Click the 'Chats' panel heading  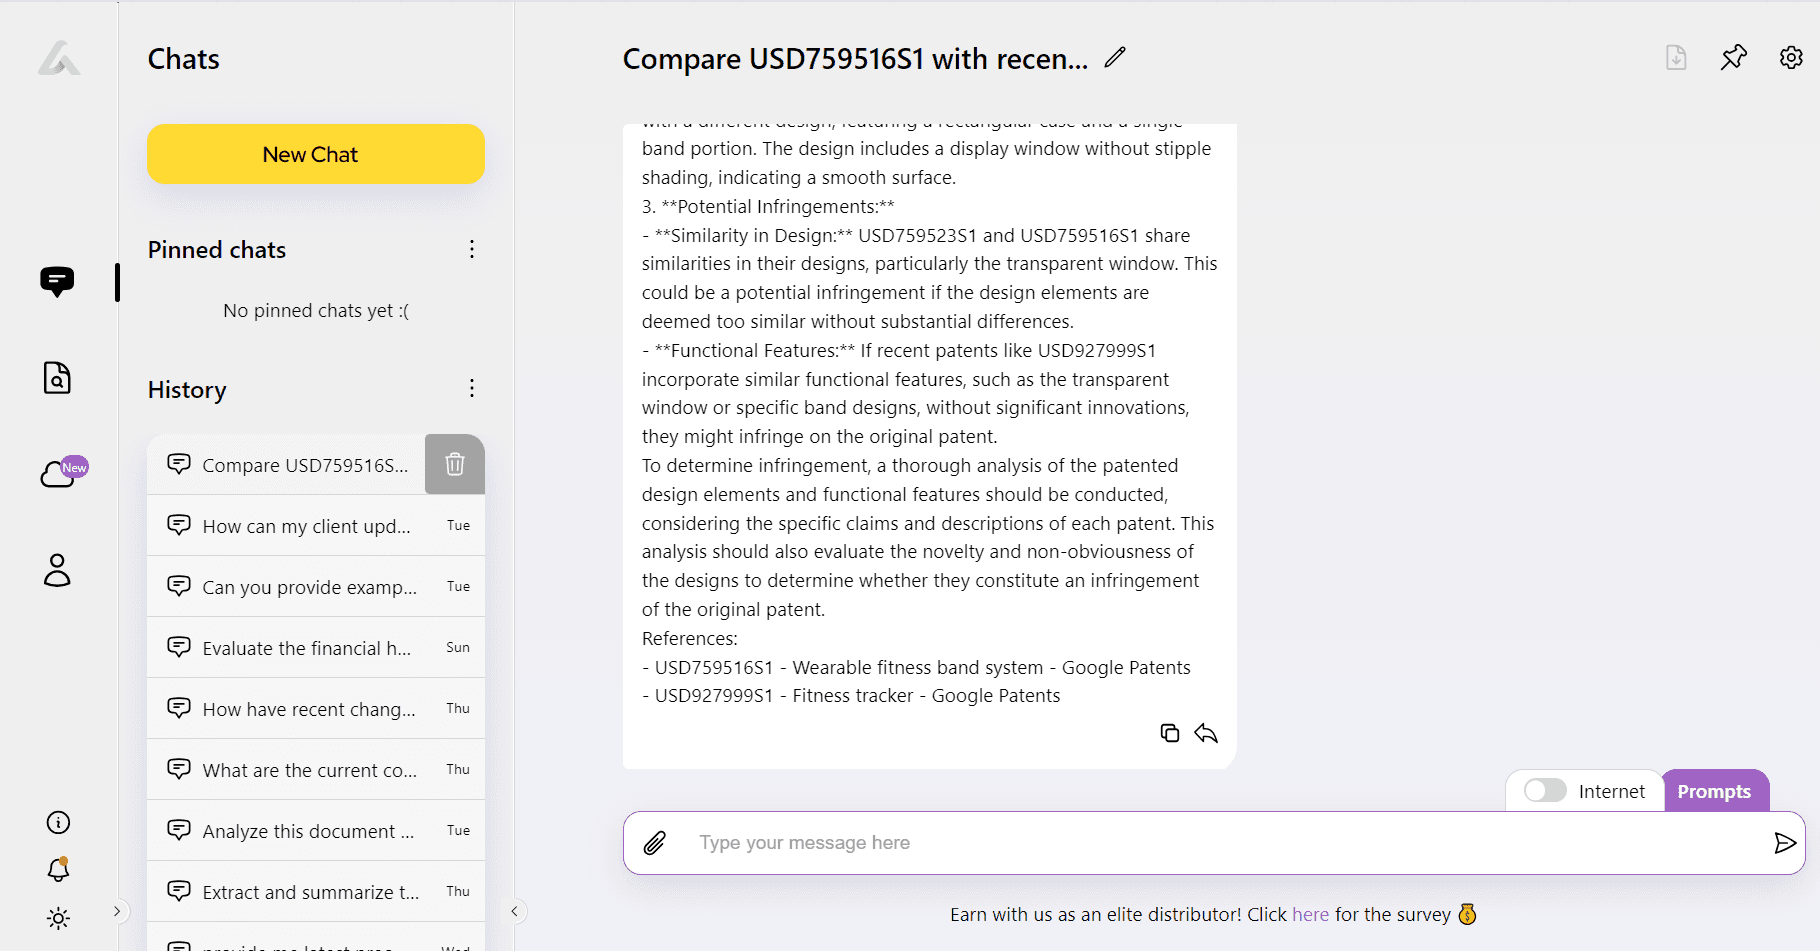(184, 59)
